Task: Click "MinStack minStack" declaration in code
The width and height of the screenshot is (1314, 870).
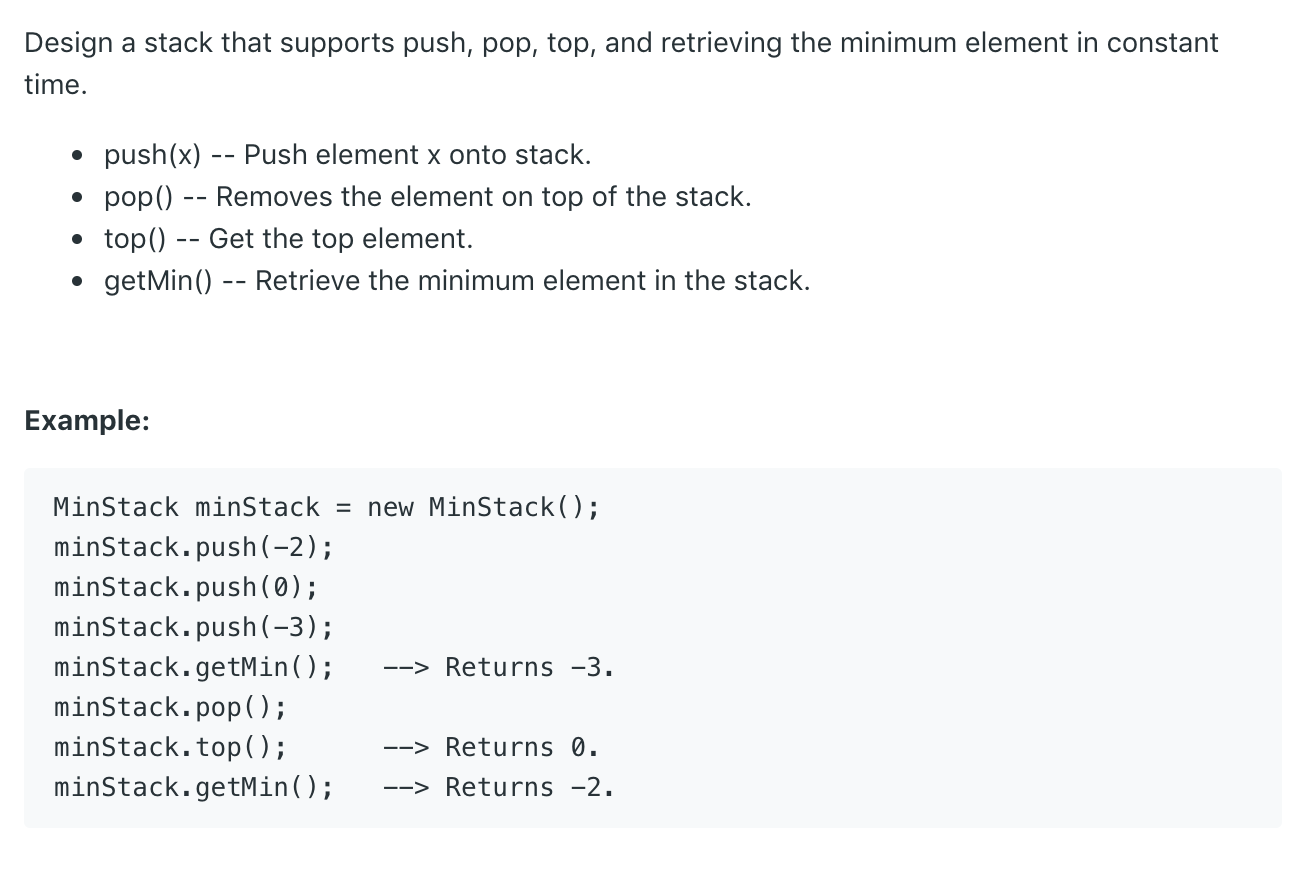Action: coord(186,507)
